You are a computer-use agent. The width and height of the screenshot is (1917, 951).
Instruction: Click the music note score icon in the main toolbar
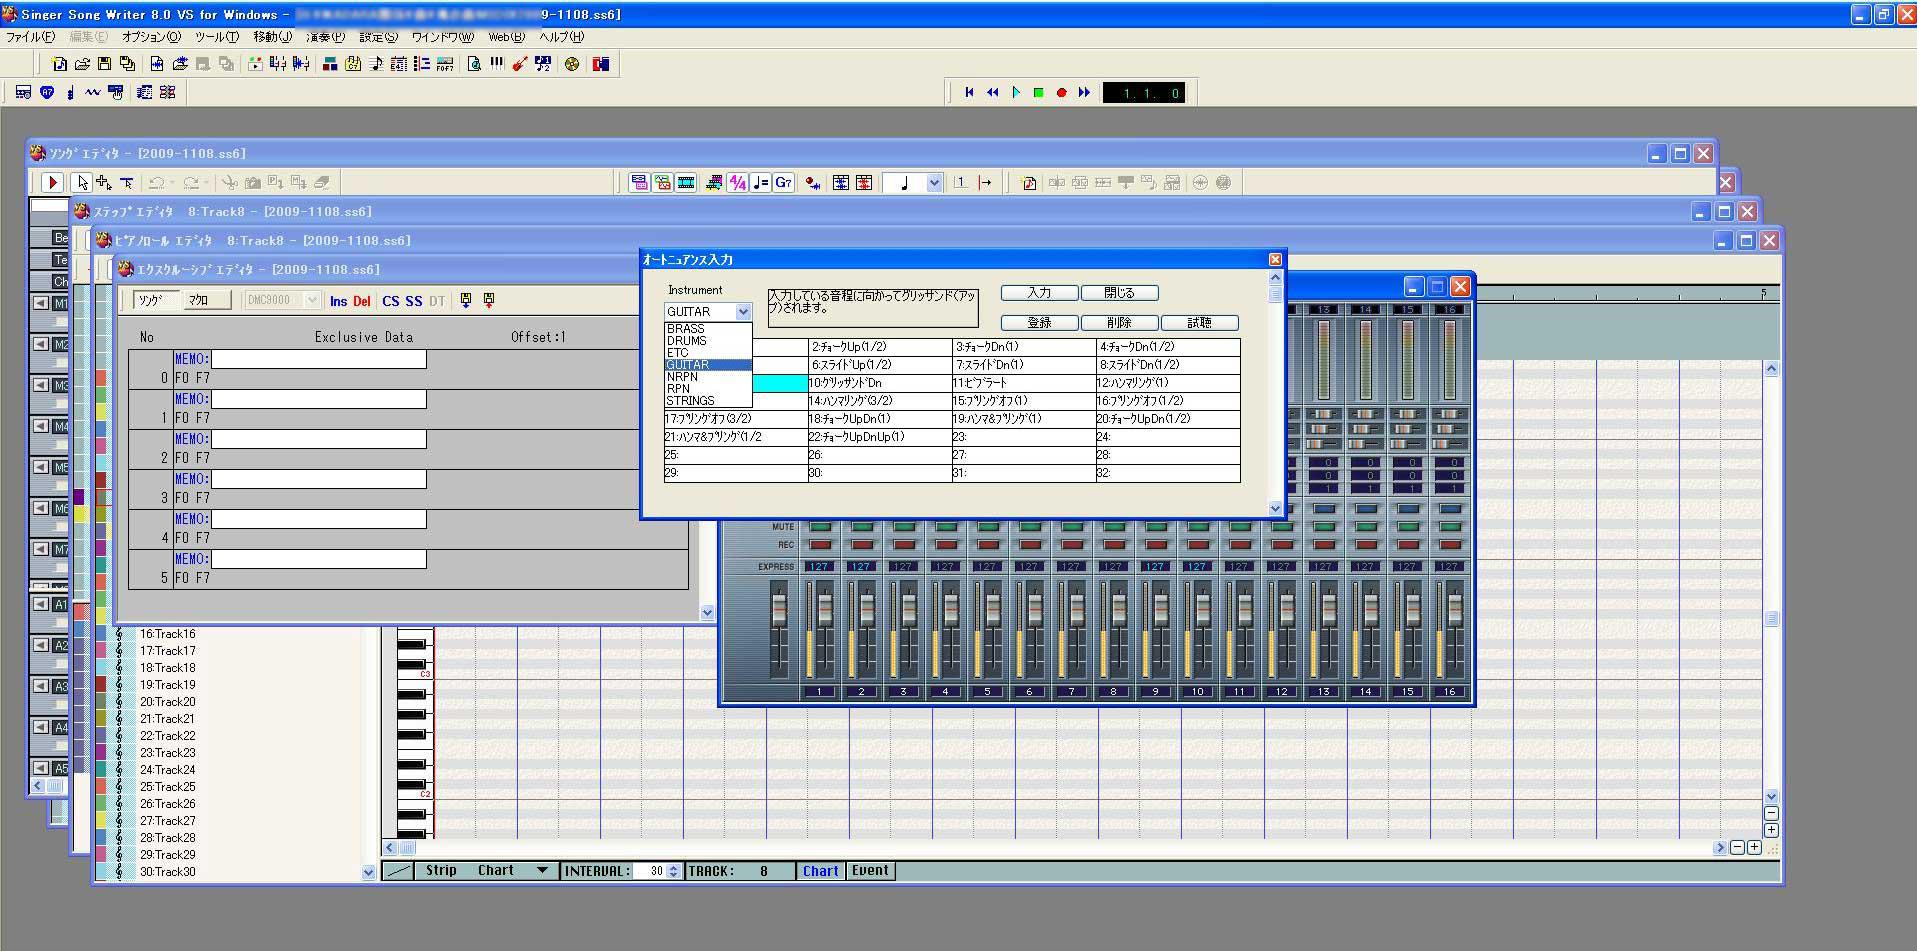pos(376,64)
